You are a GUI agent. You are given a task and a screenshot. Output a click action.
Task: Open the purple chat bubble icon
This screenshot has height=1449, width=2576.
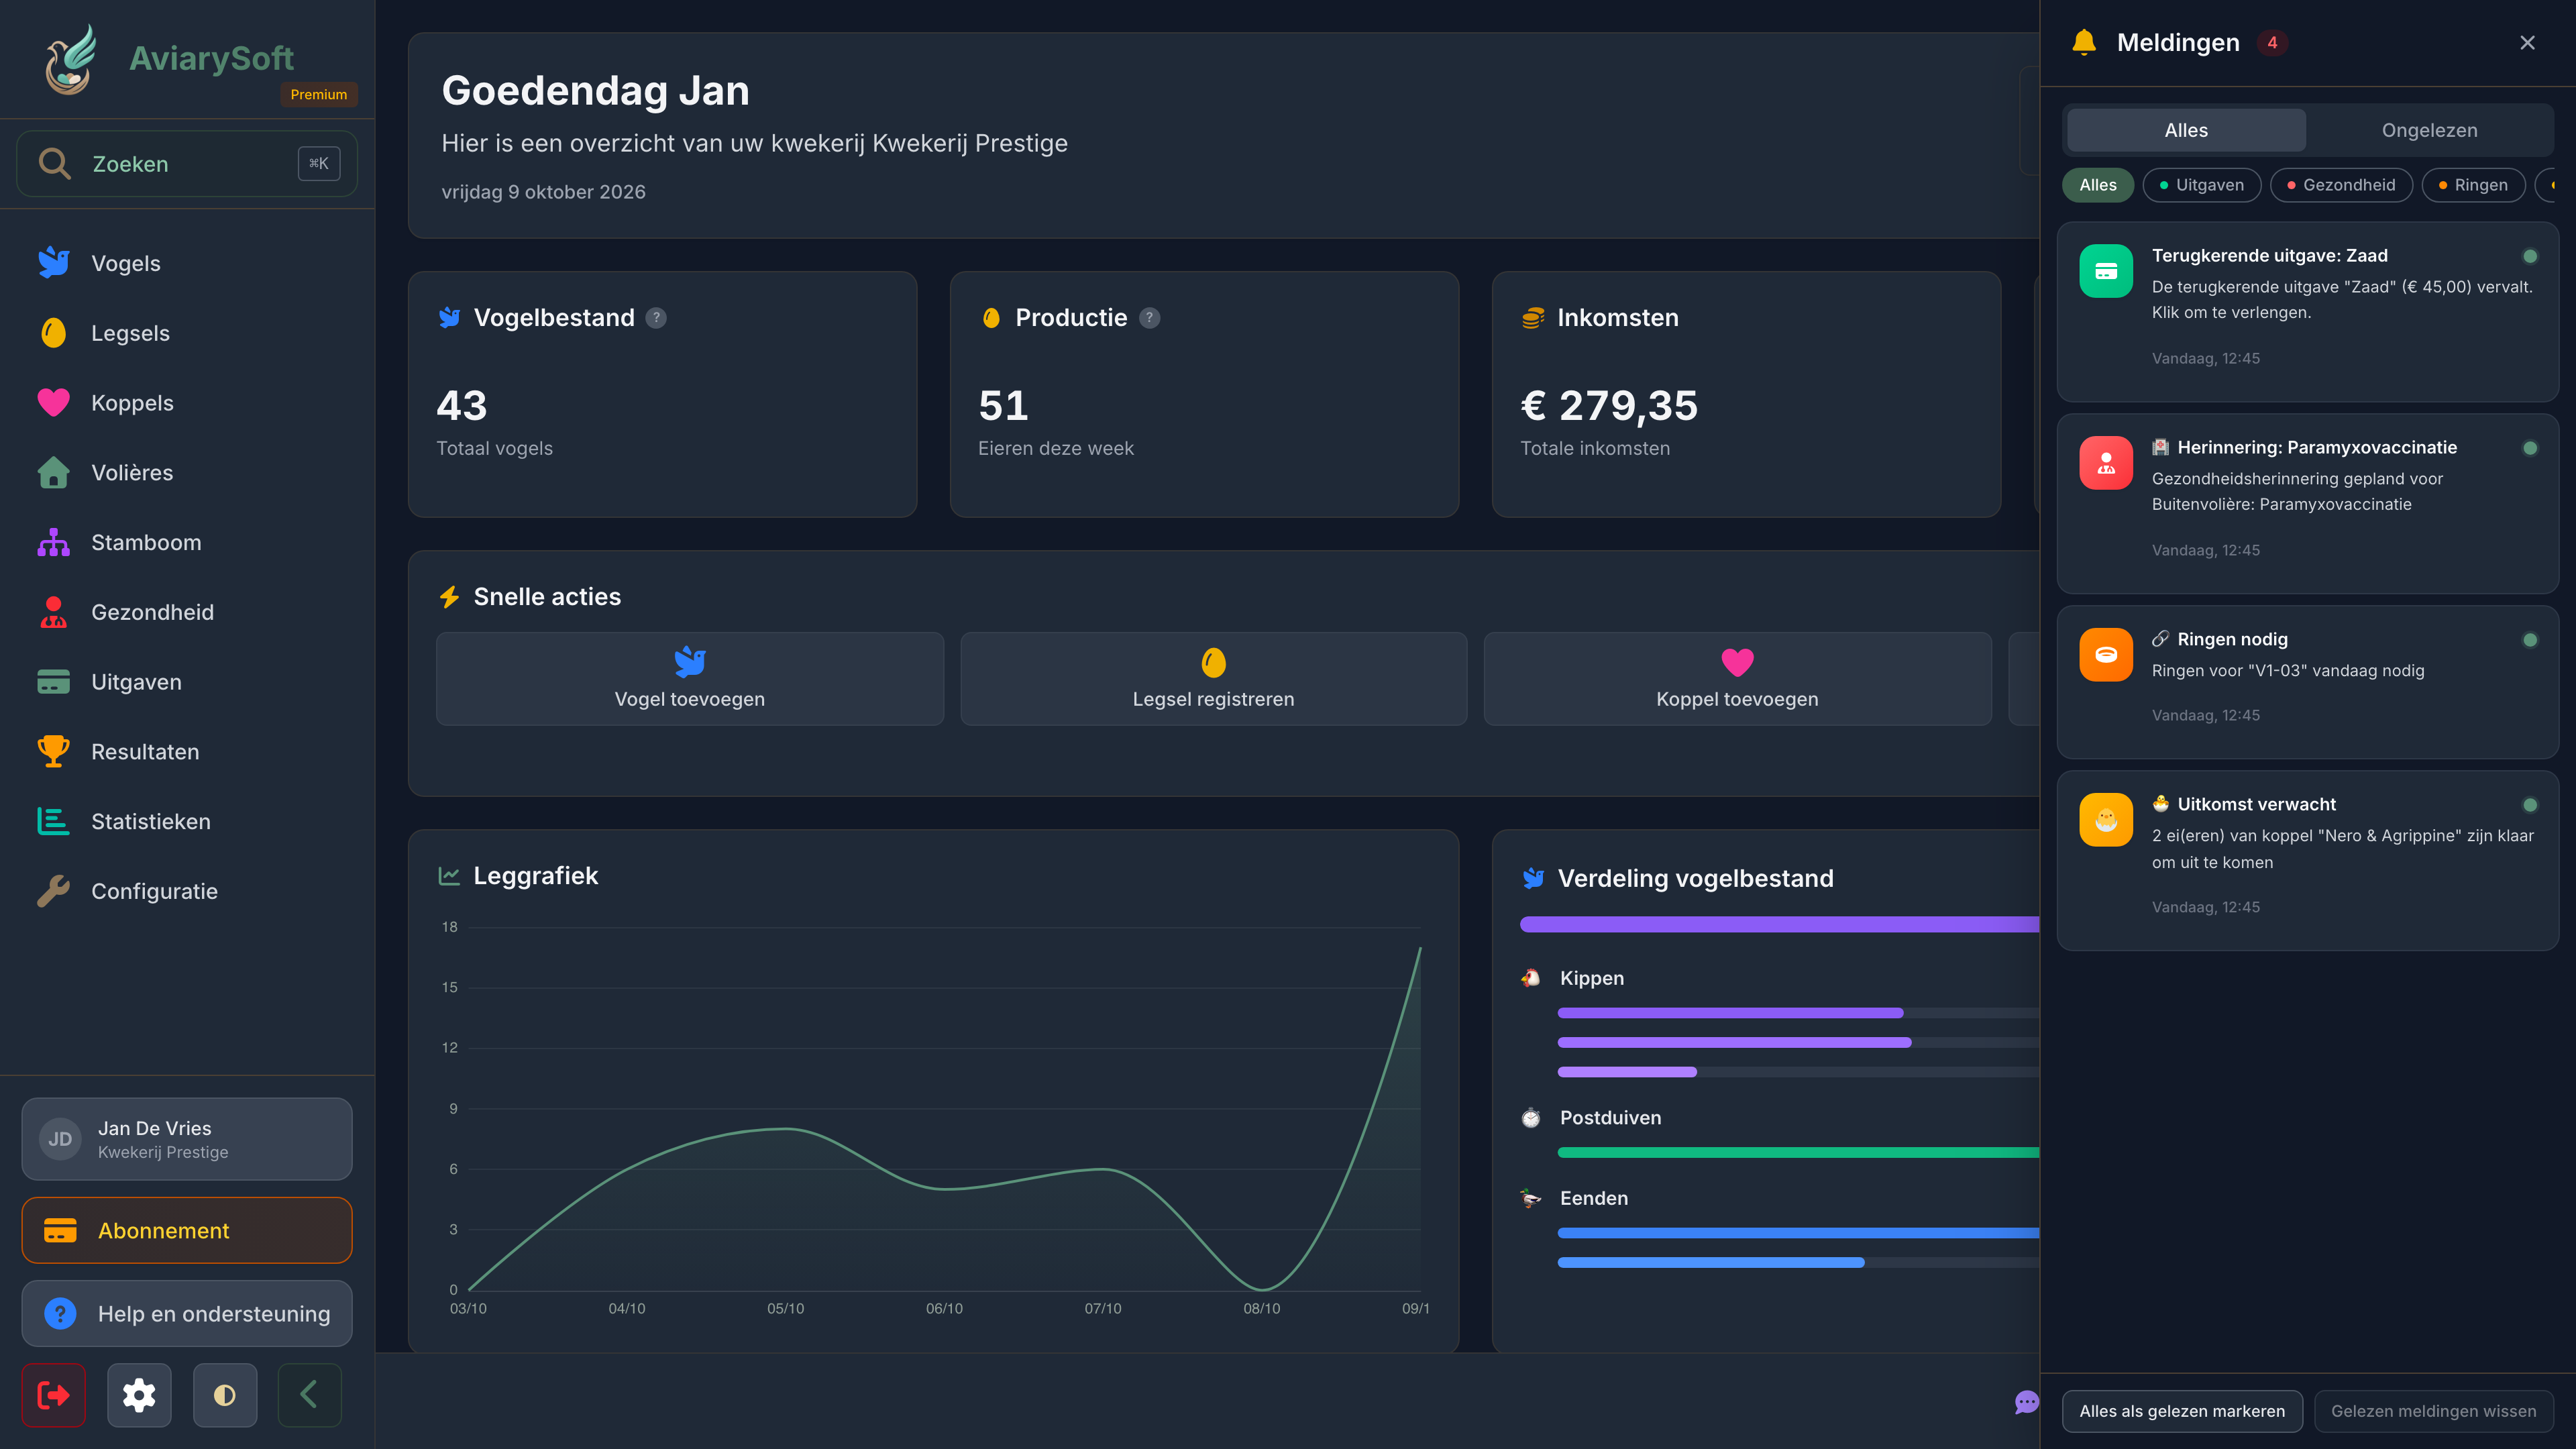pyautogui.click(x=2026, y=1402)
